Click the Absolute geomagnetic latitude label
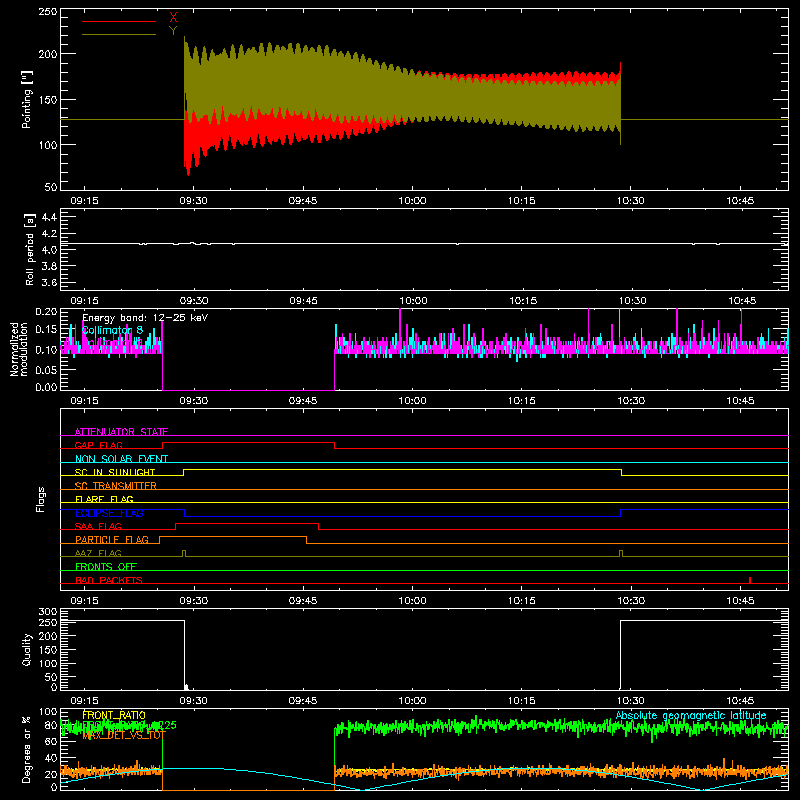 pos(691,716)
